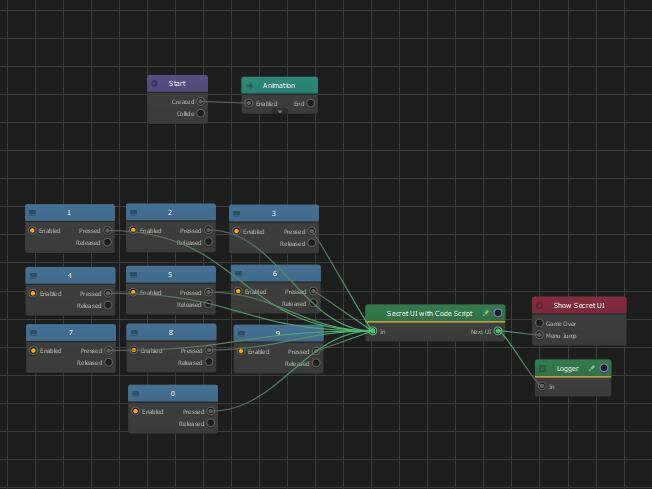Expand the Animation node with down chevron

pos(279,112)
